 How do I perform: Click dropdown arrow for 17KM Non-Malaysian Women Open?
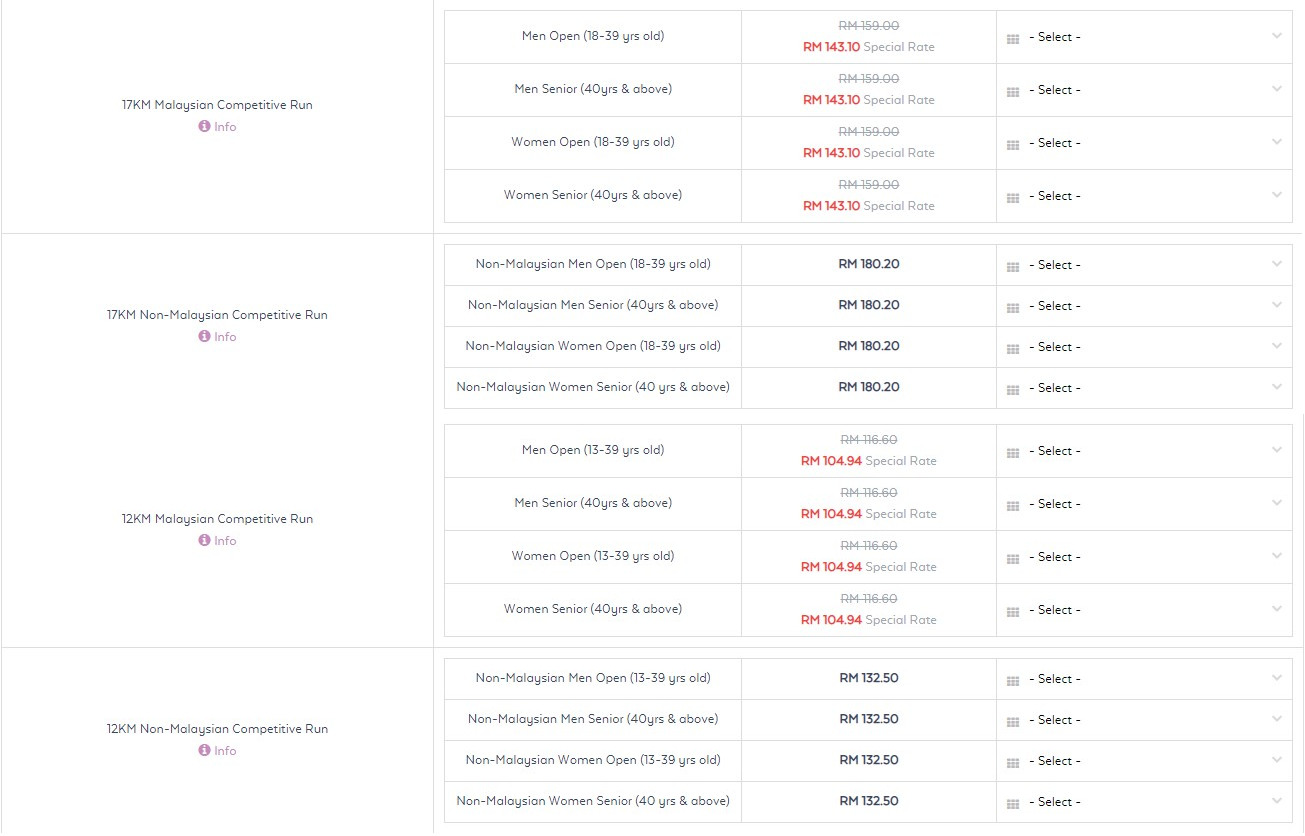(1276, 346)
